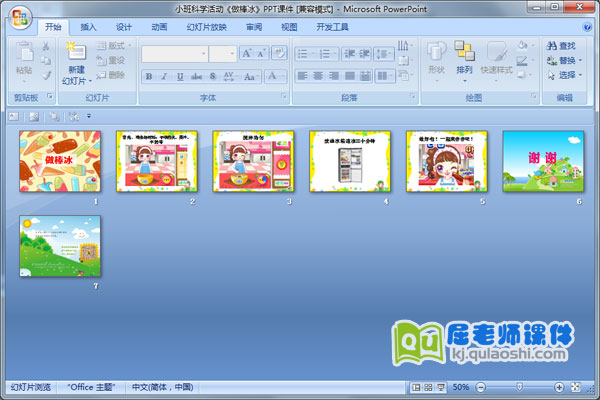Switch to the 设计 tab
This screenshot has width=600, height=400.
point(124,27)
